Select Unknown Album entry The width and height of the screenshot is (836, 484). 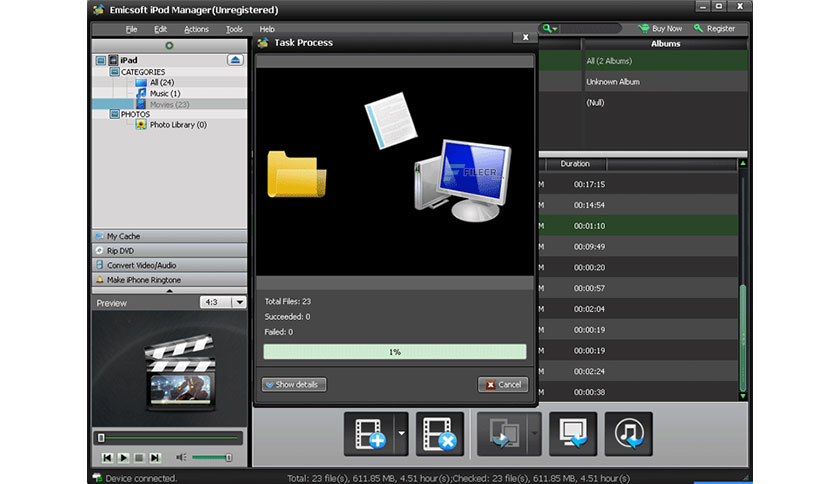pyautogui.click(x=665, y=82)
